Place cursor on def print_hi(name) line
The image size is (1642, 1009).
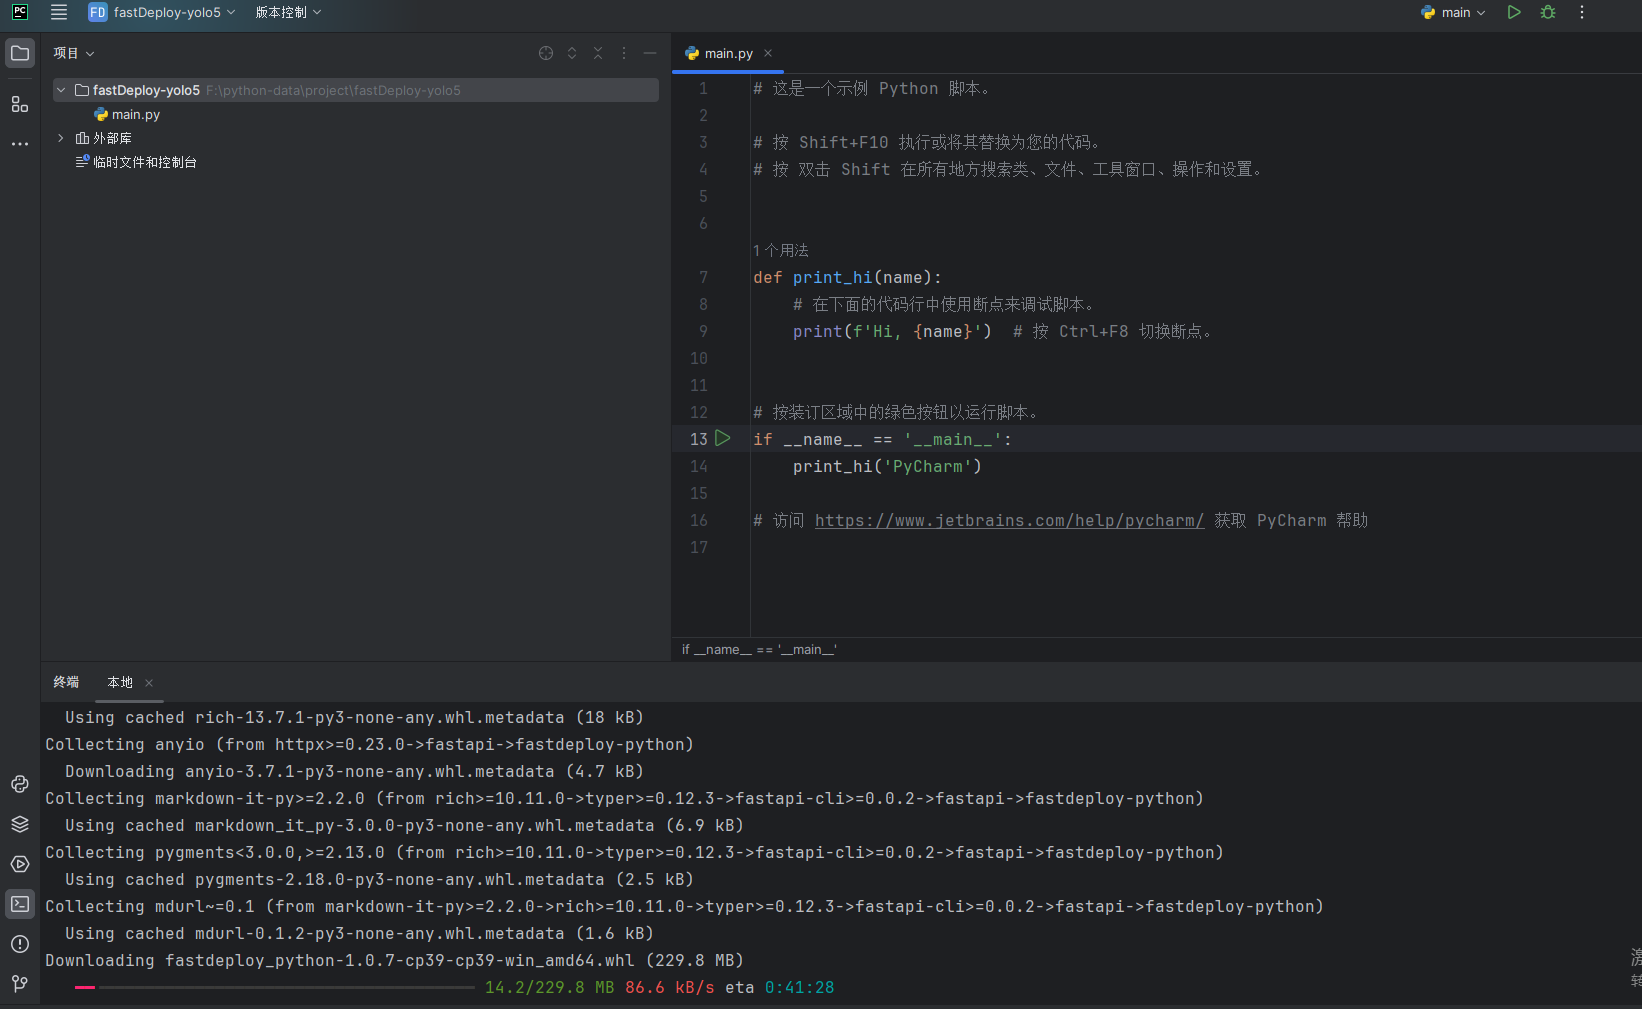coord(847,277)
